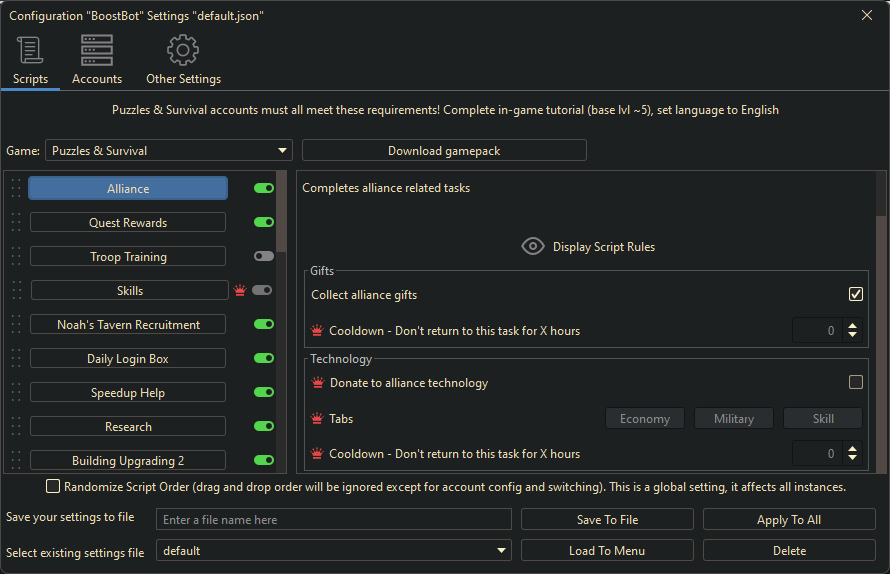890x574 pixels.
Task: Click the Apply To All button
Action: click(x=789, y=519)
